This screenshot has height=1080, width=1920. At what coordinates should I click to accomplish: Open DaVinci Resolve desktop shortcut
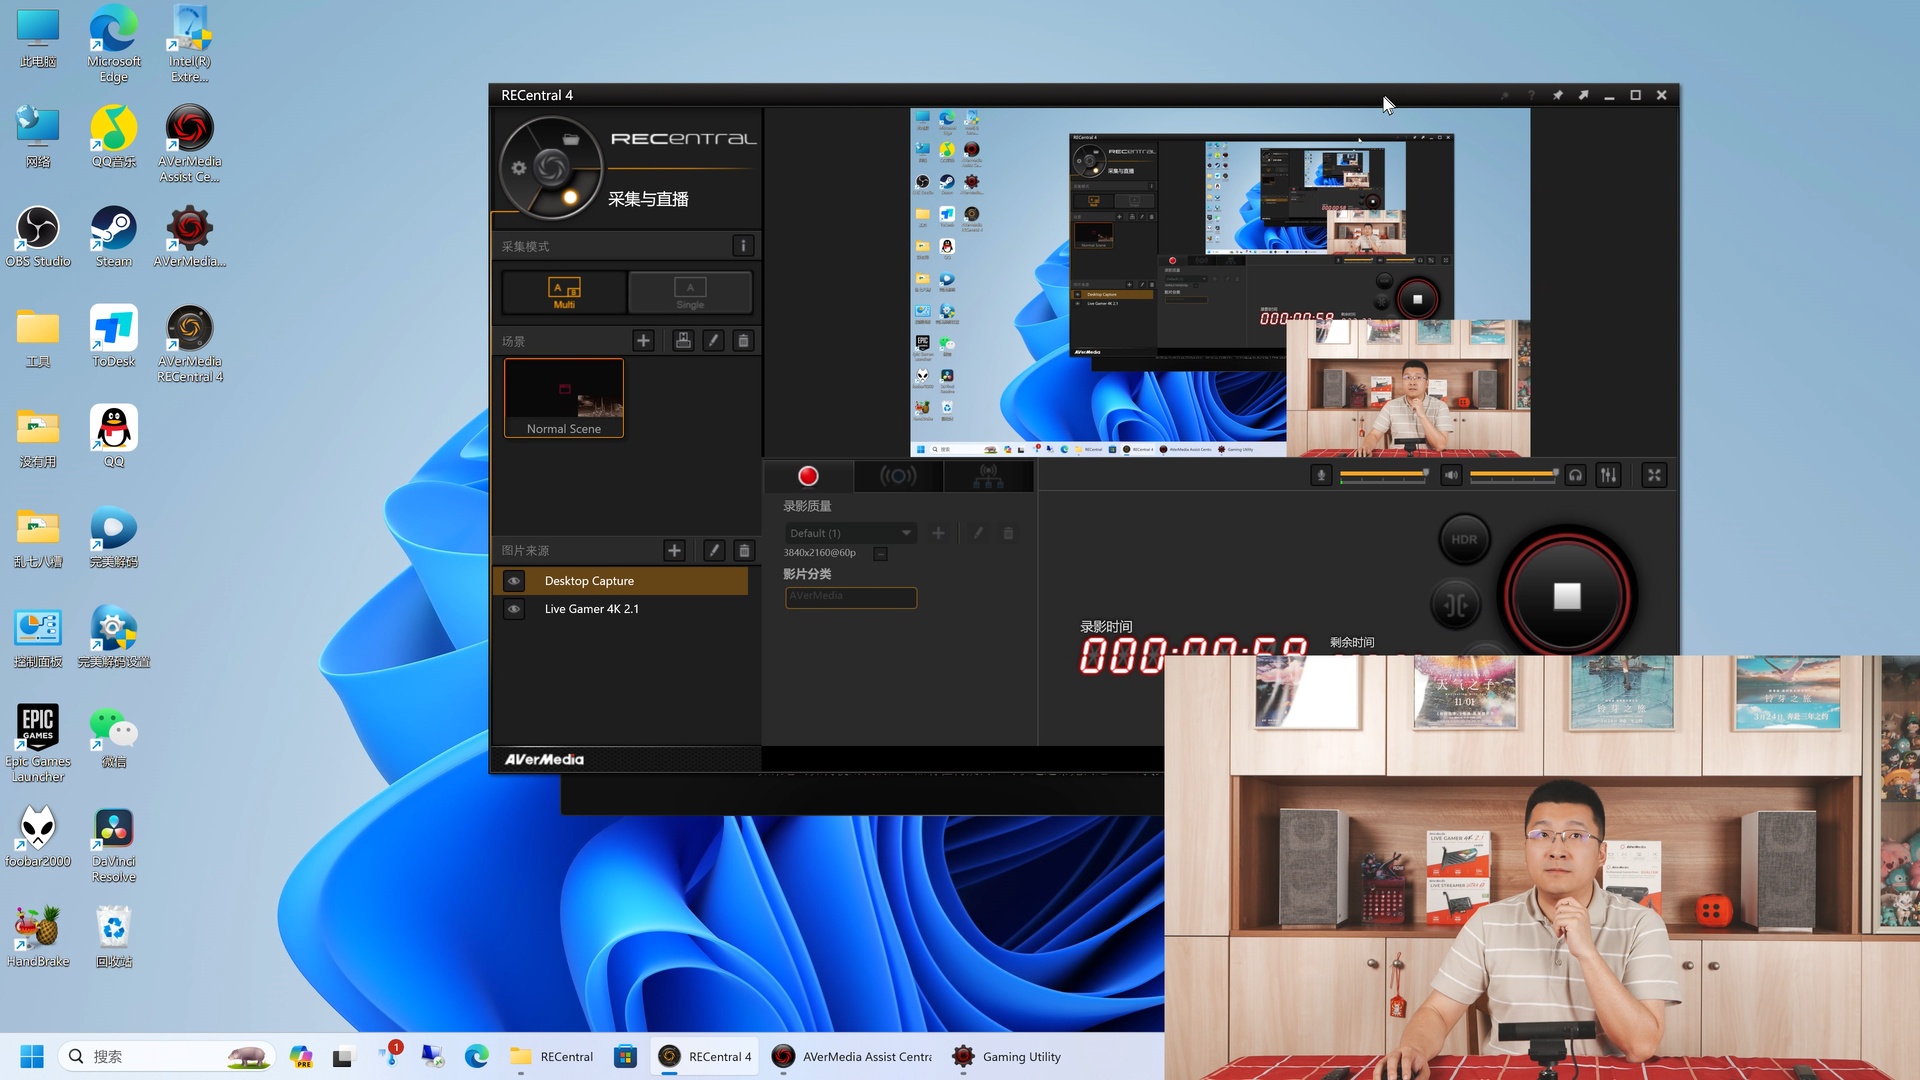coord(114,845)
